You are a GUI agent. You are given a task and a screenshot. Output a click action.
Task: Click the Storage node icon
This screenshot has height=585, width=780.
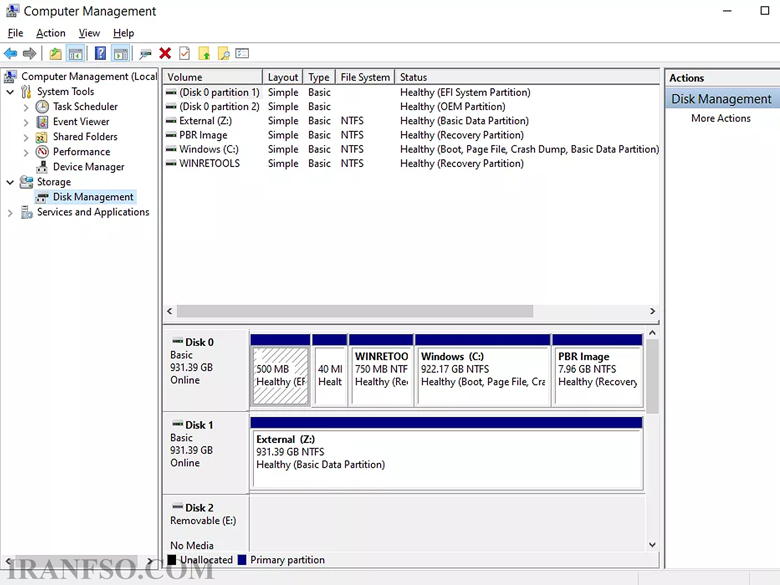pyautogui.click(x=26, y=182)
